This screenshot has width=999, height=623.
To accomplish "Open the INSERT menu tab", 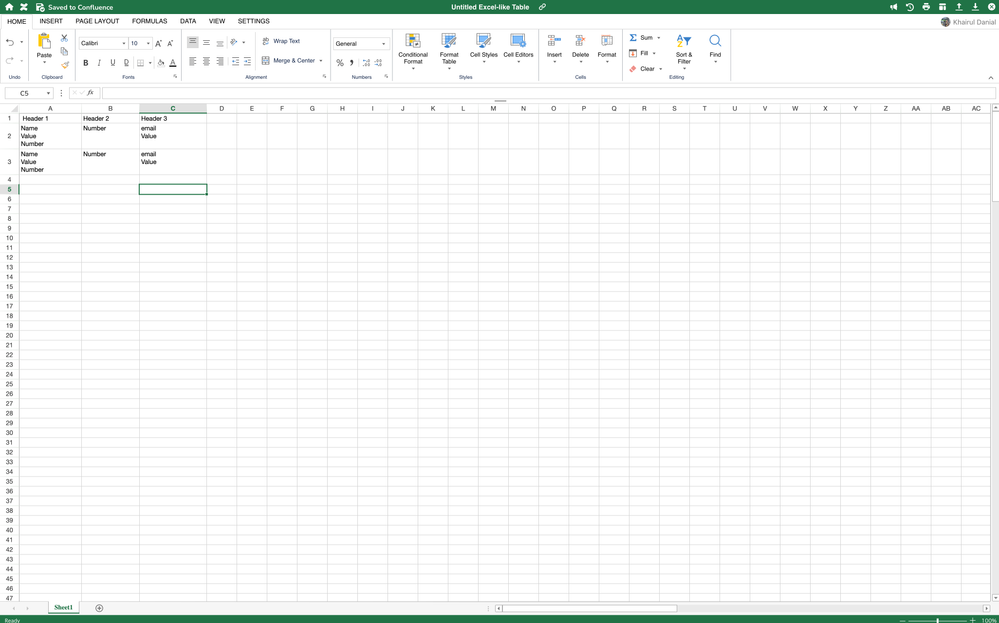I will coord(51,20).
